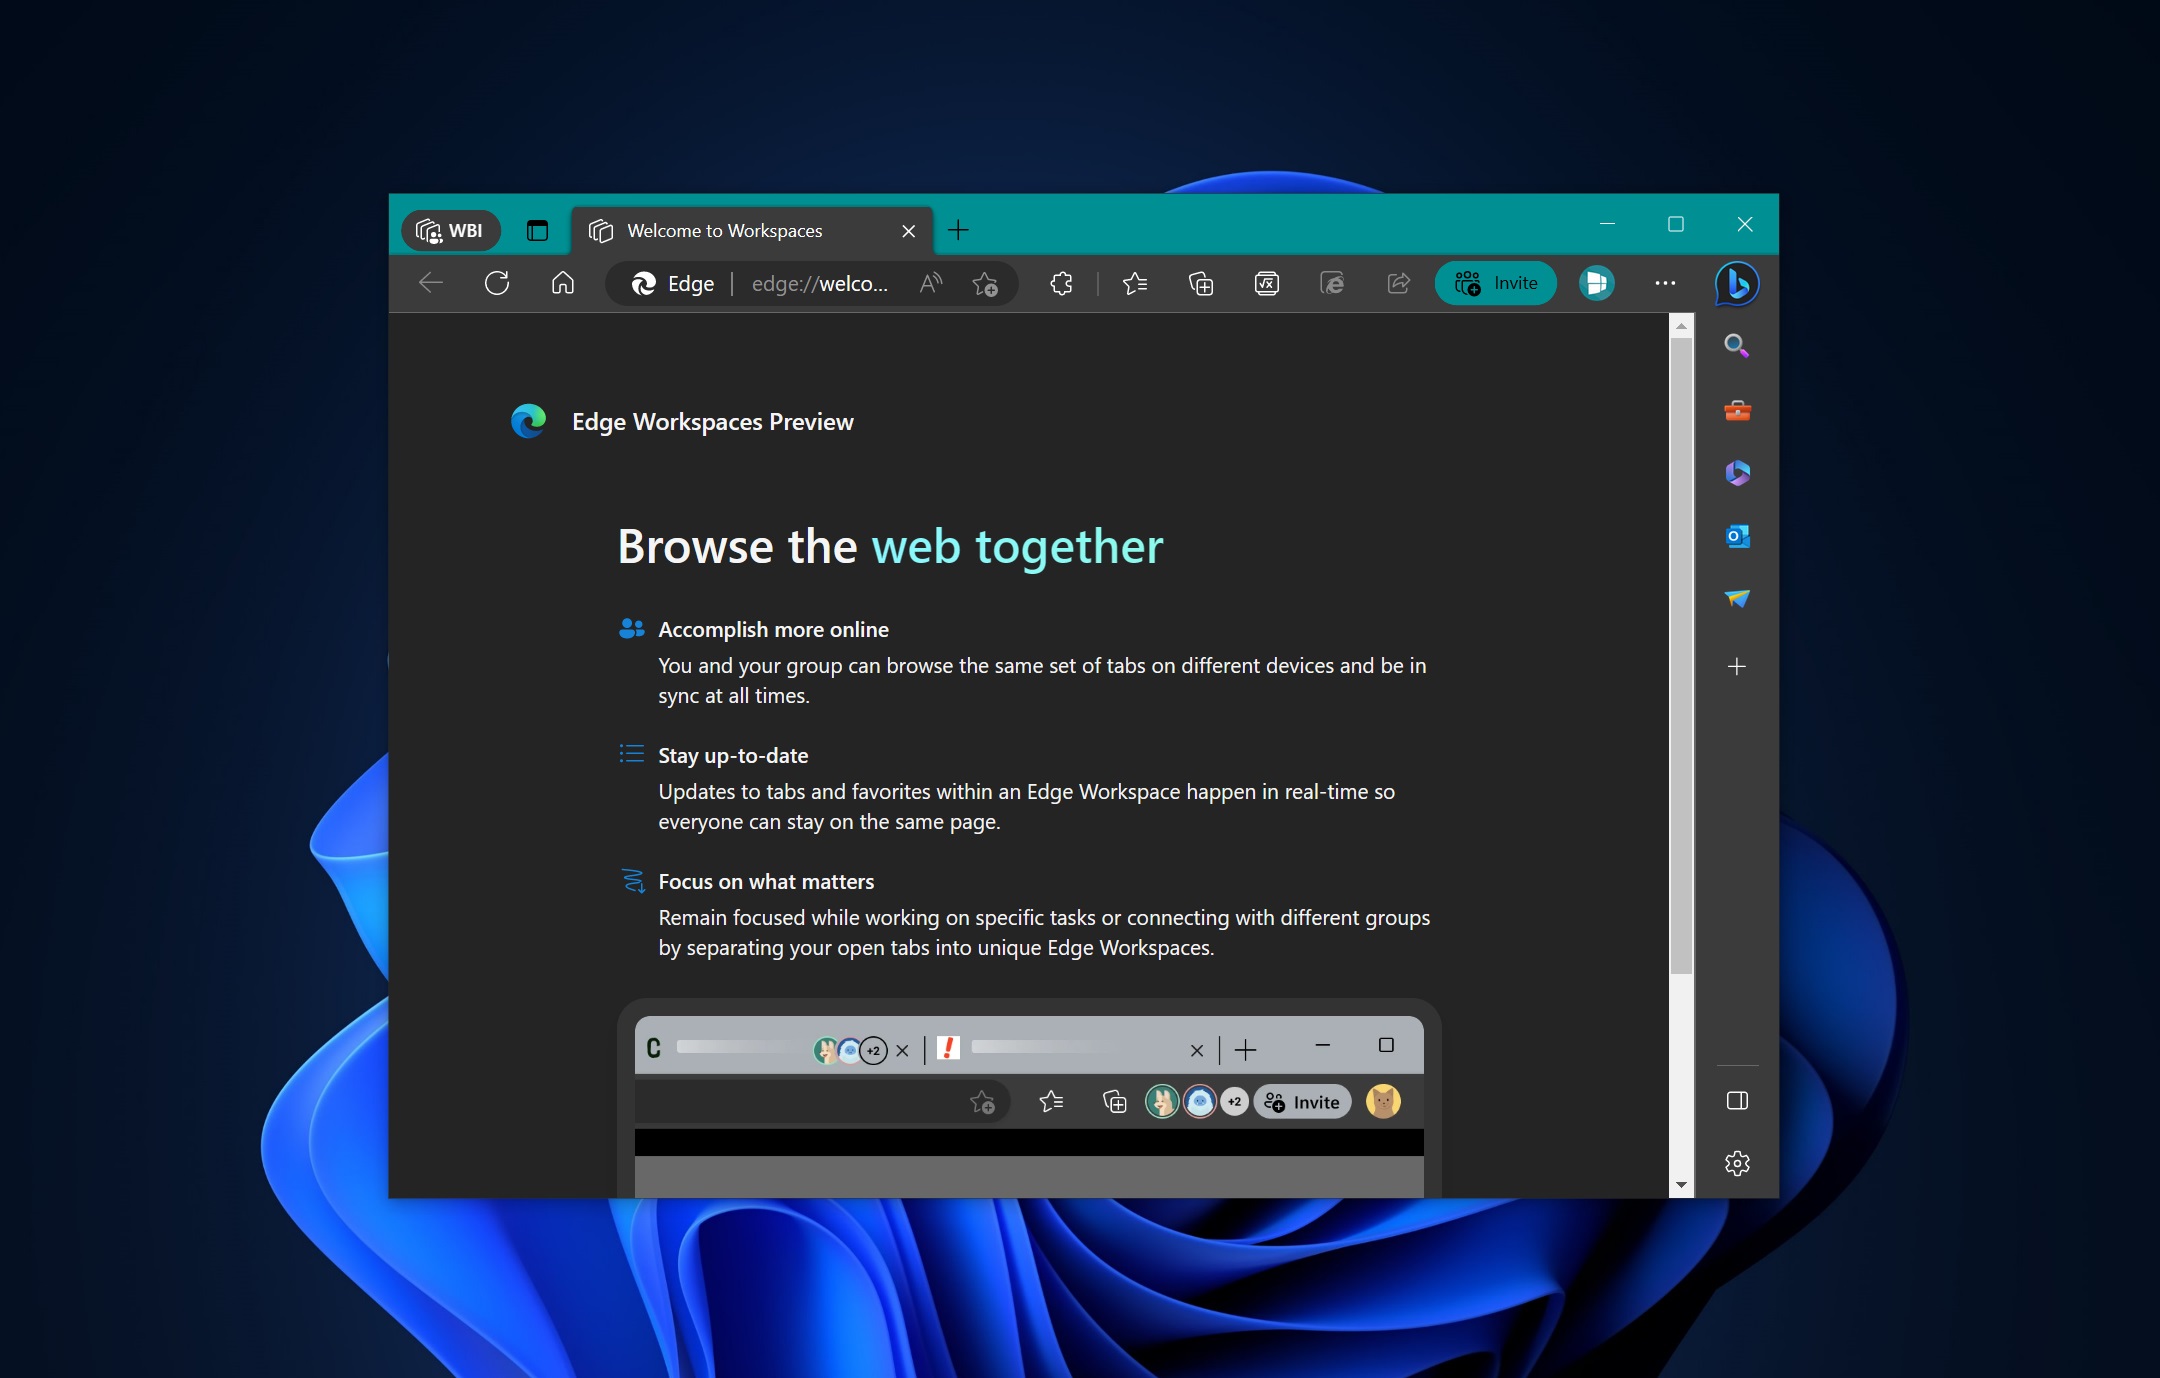Open Outlook in the sidebar

click(x=1737, y=536)
